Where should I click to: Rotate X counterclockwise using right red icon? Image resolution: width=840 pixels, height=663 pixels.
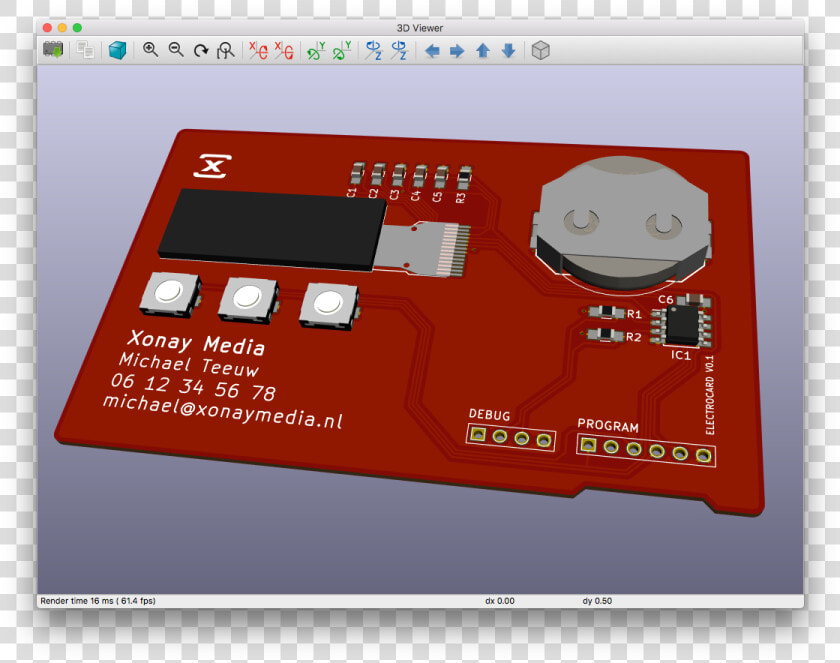(284, 50)
